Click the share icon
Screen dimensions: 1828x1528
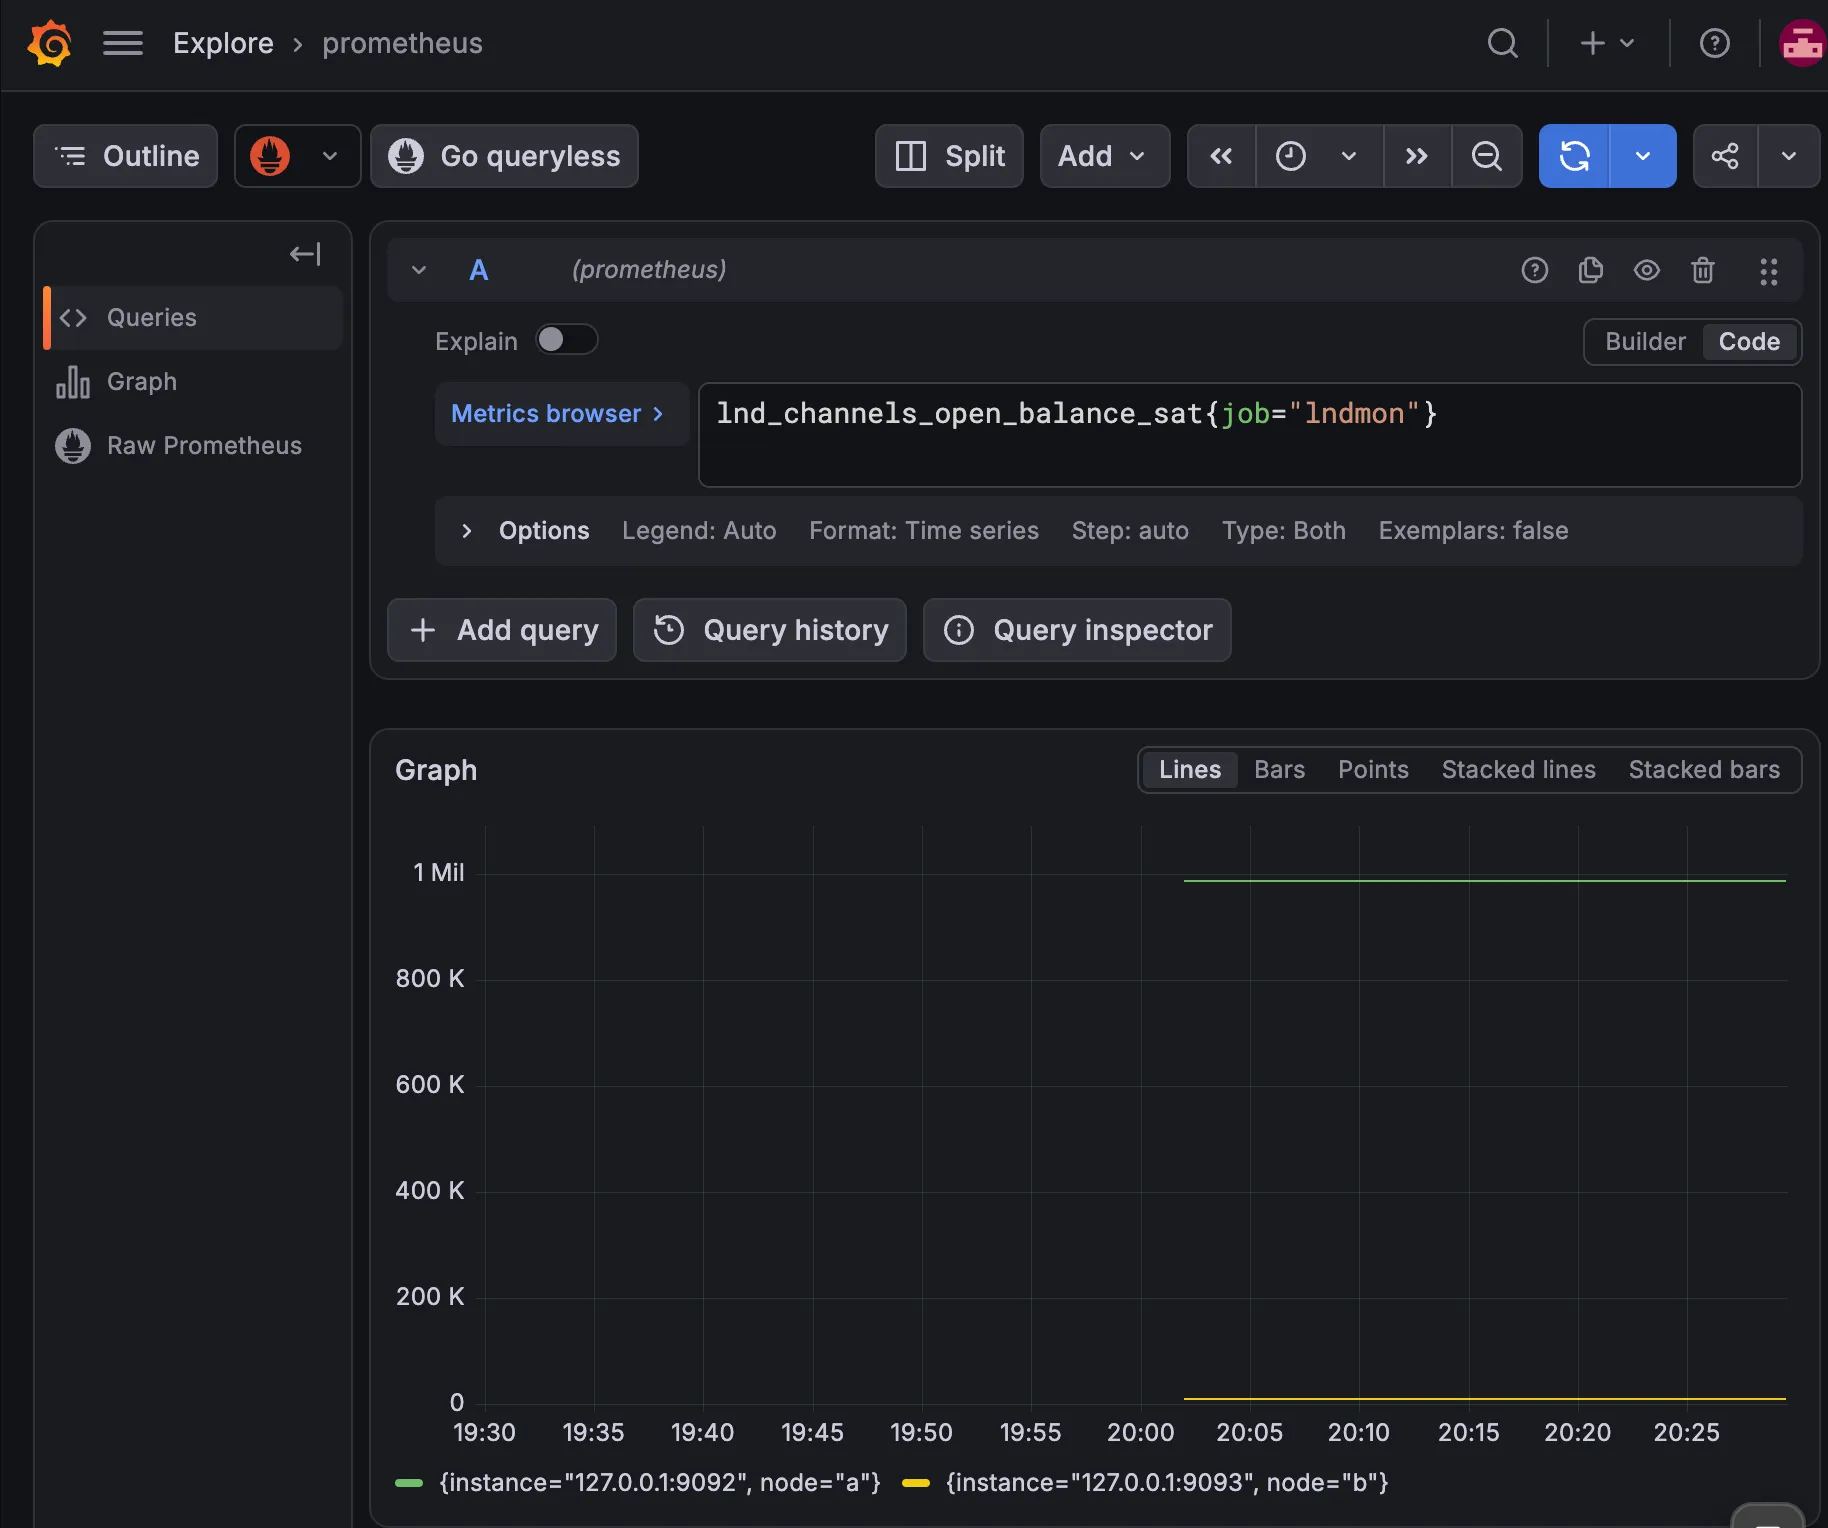1725,156
